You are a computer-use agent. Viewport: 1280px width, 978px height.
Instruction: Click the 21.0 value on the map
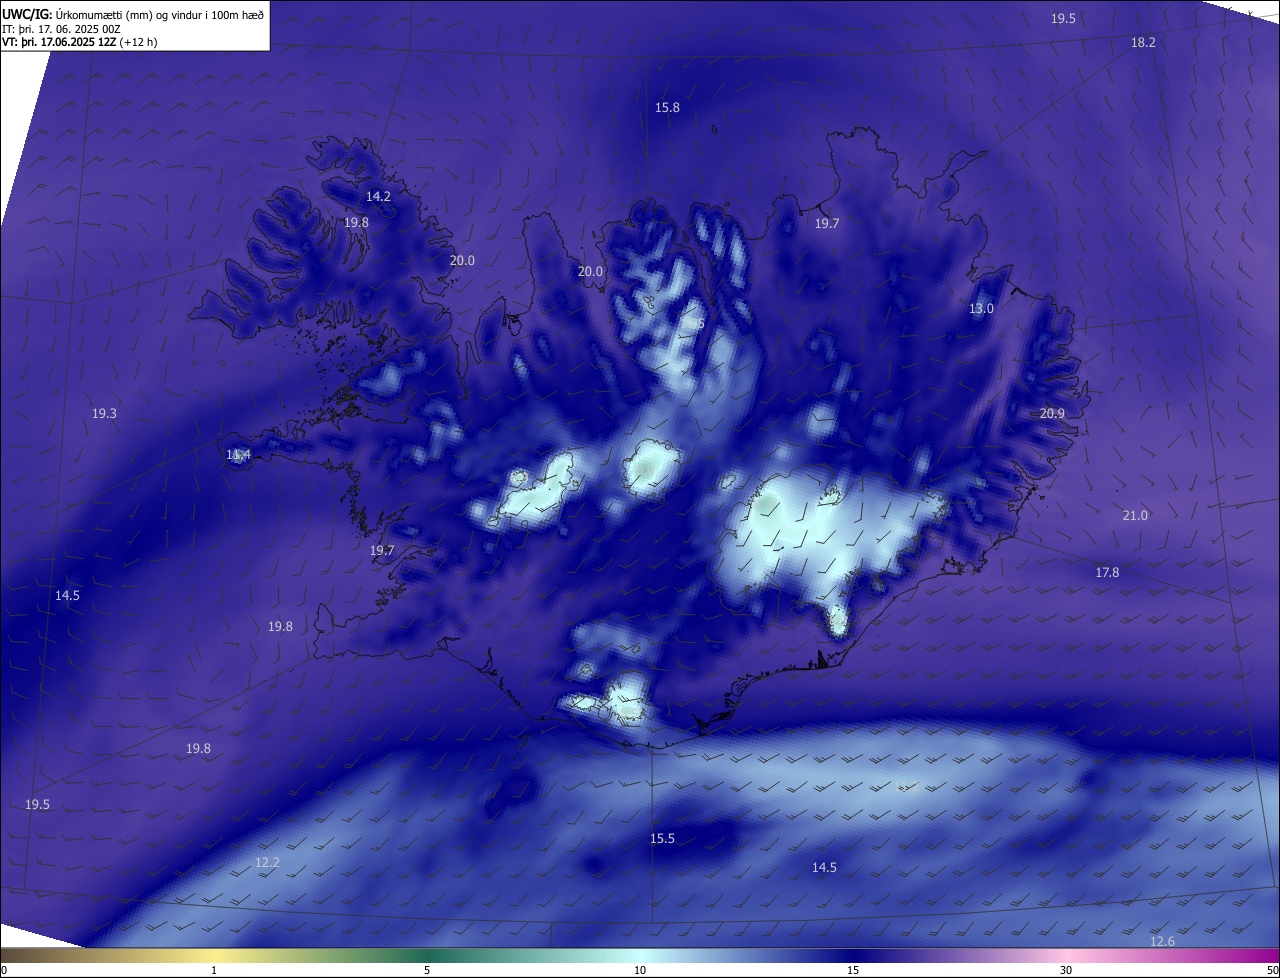click(x=1135, y=516)
